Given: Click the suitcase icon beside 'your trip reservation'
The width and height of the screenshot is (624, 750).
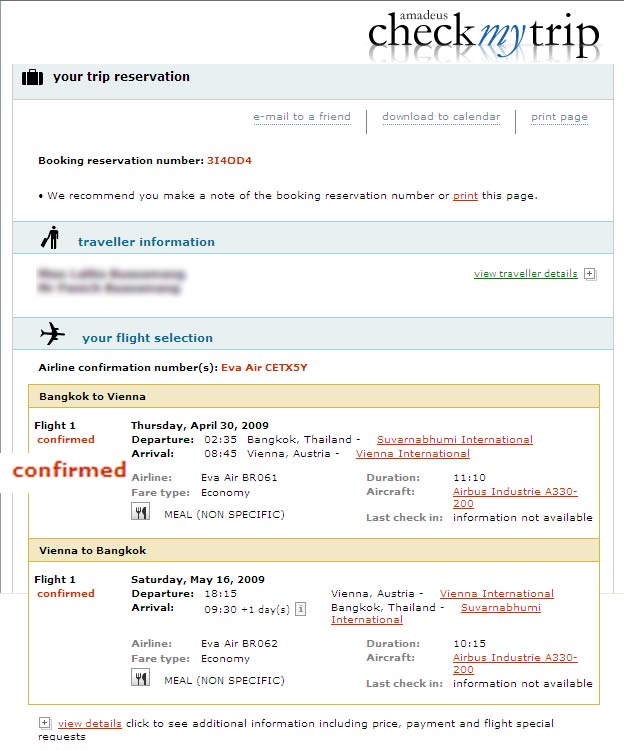Looking at the screenshot, I should 33,77.
